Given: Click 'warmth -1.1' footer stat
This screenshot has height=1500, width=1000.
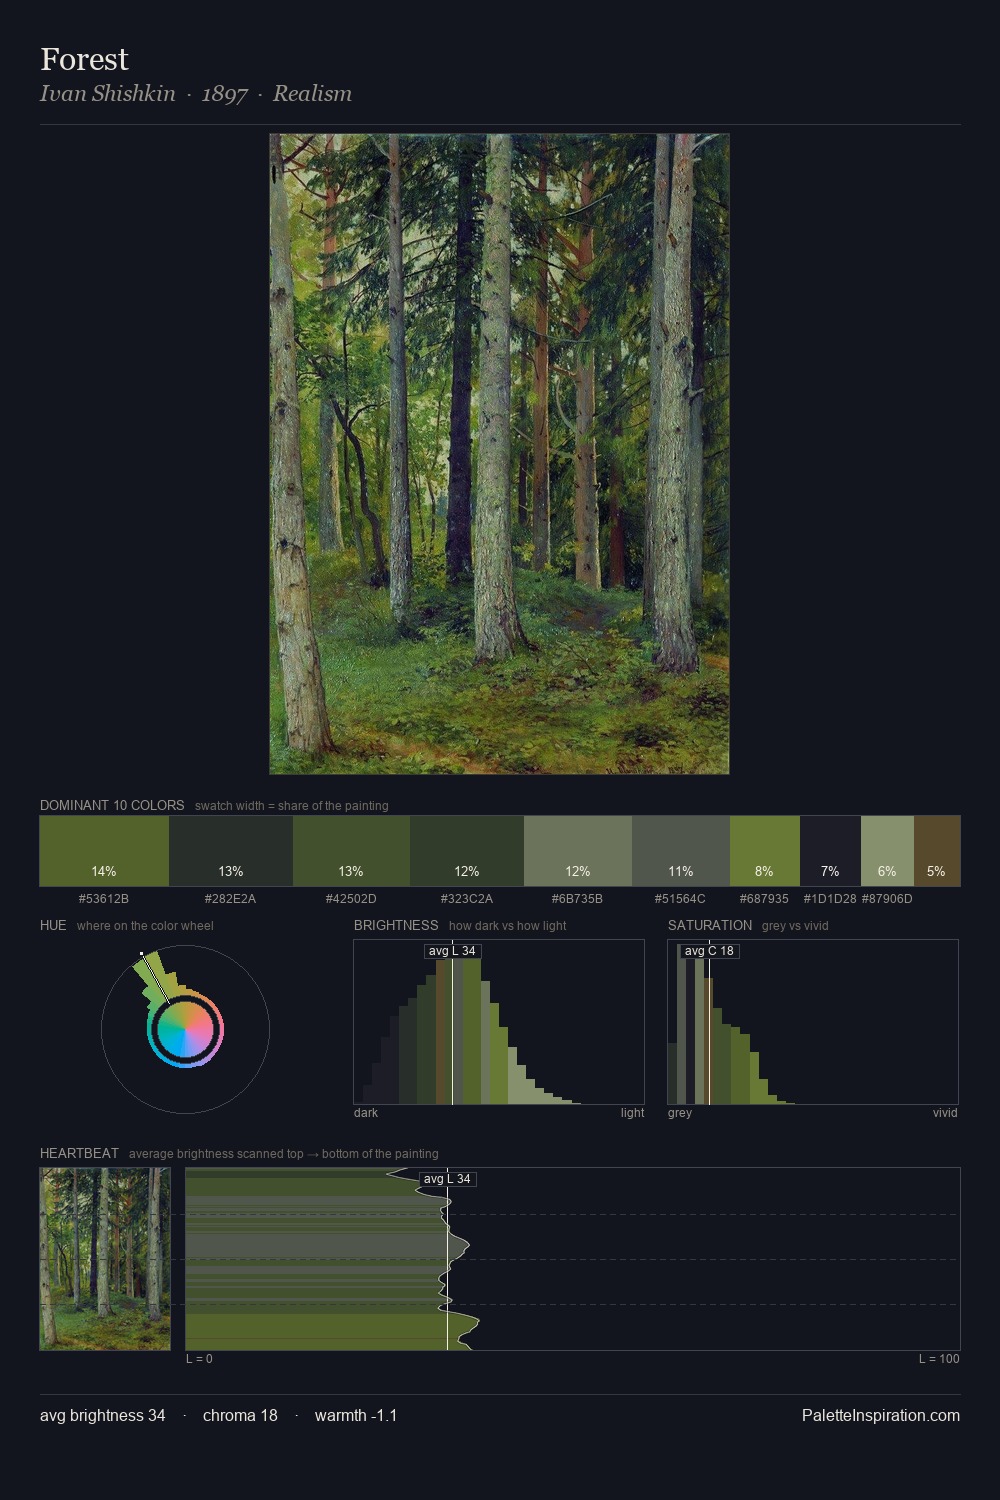Looking at the screenshot, I should (356, 1415).
